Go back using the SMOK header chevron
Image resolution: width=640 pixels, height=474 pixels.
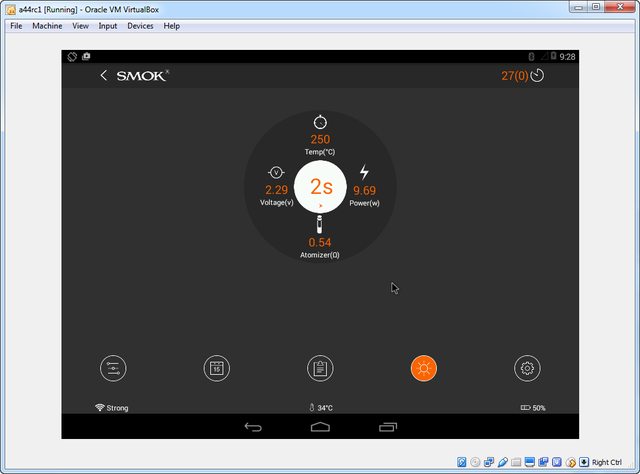point(104,75)
